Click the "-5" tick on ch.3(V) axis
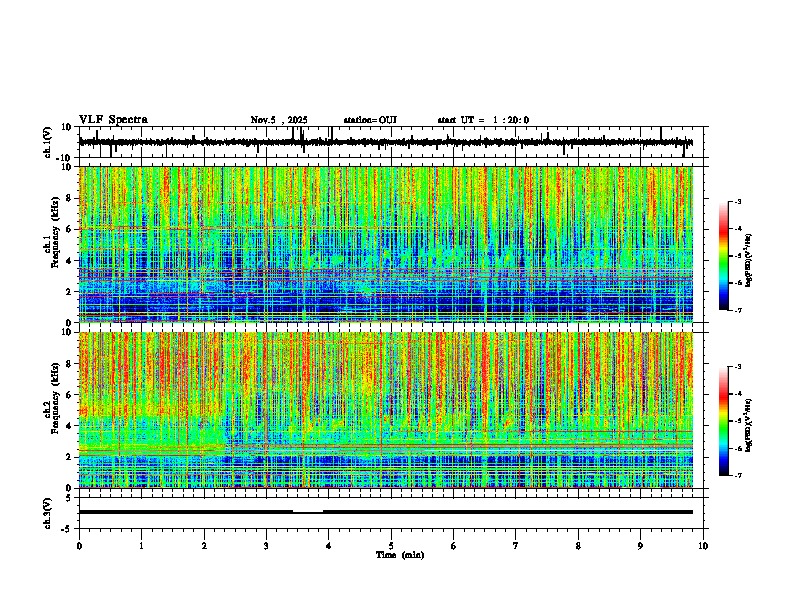Screen dimensions: 792x612 pyautogui.click(x=68, y=529)
